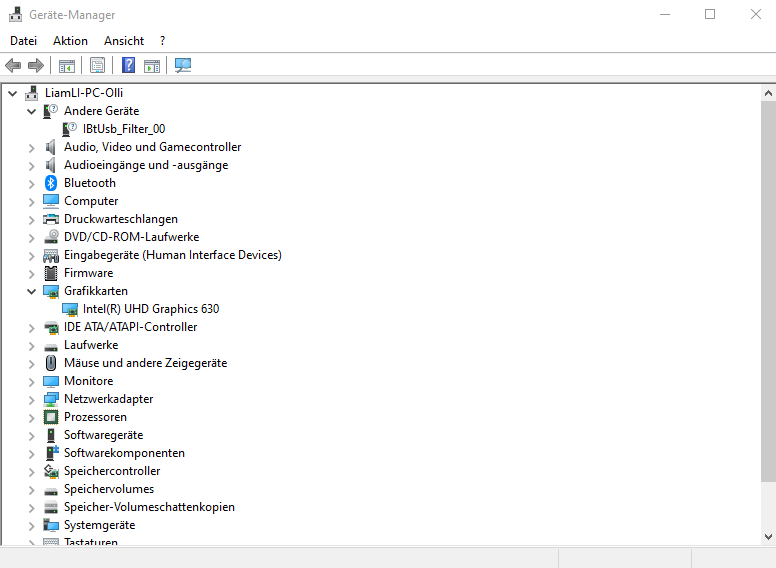Close the Geräte-Manager window

pyautogui.click(x=755, y=14)
